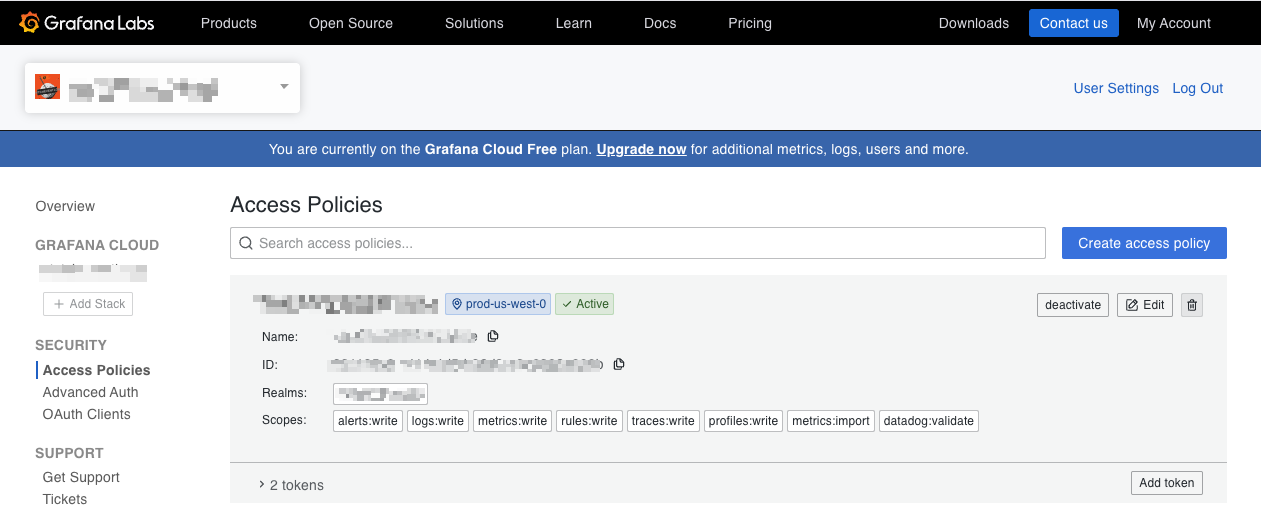Viewport: 1261px width, 514px height.
Task: Click Create access policy button
Action: [1144, 243]
